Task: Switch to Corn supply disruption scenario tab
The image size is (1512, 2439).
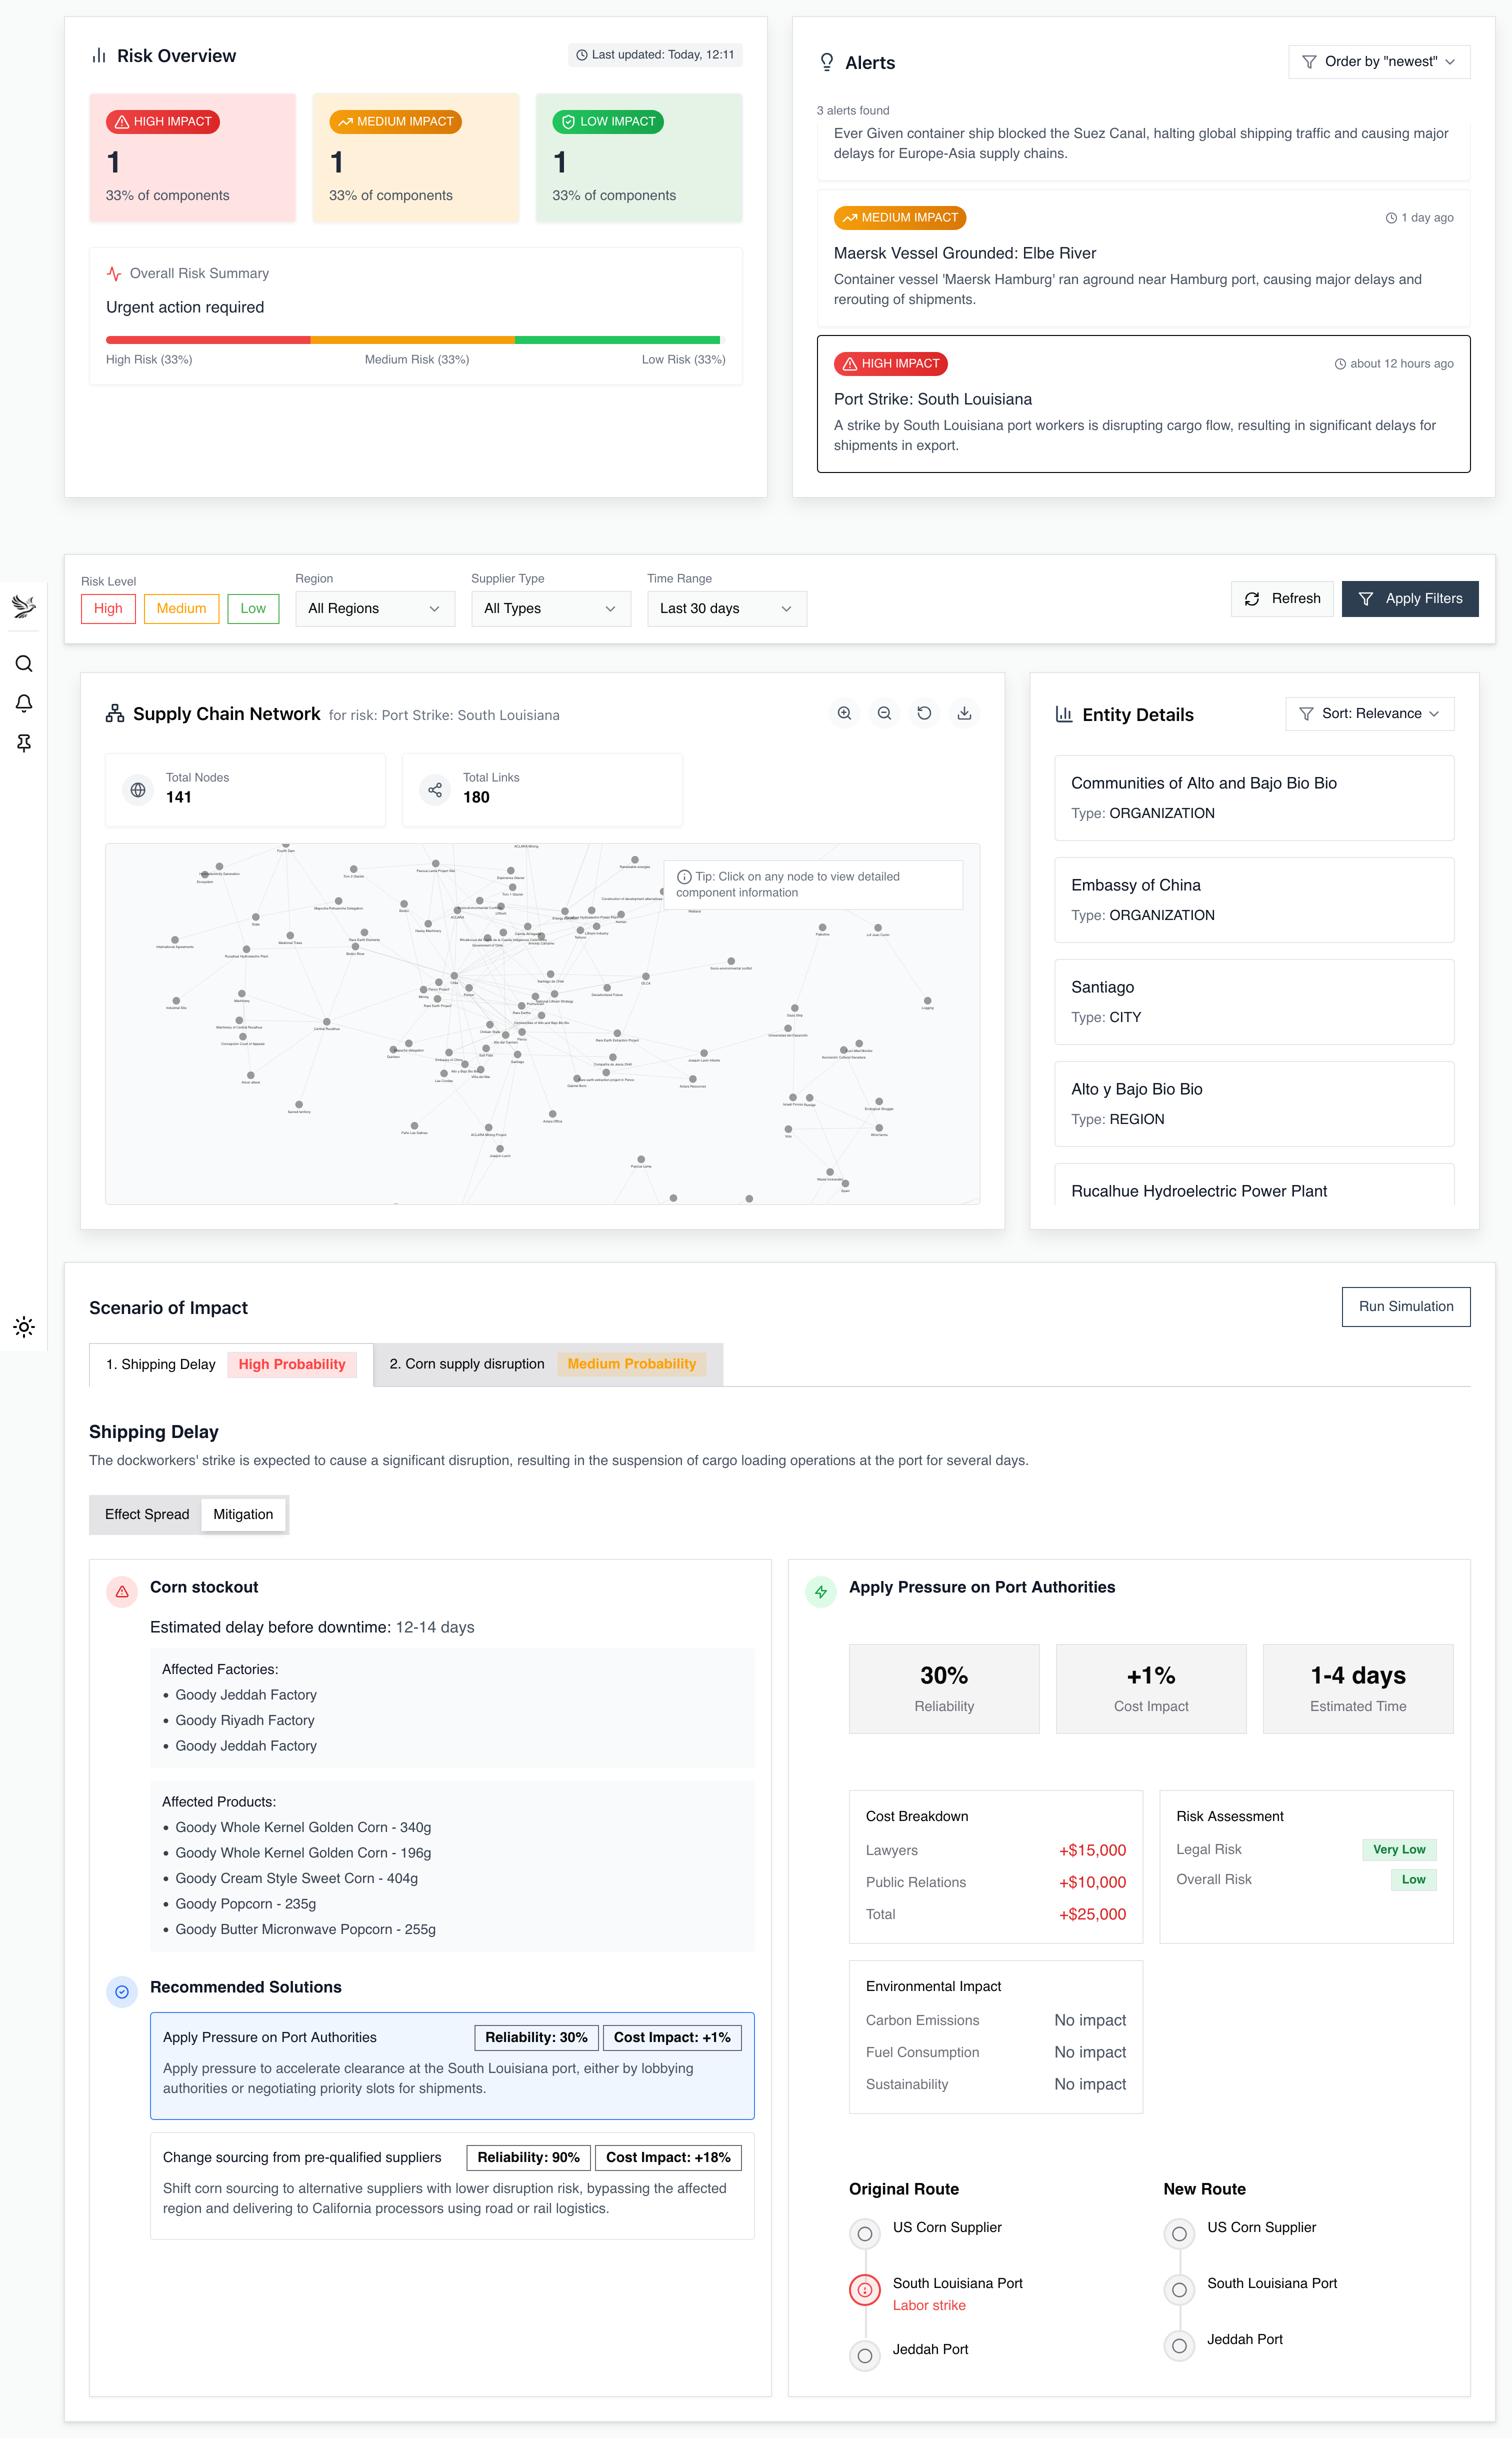Action: click(x=546, y=1364)
